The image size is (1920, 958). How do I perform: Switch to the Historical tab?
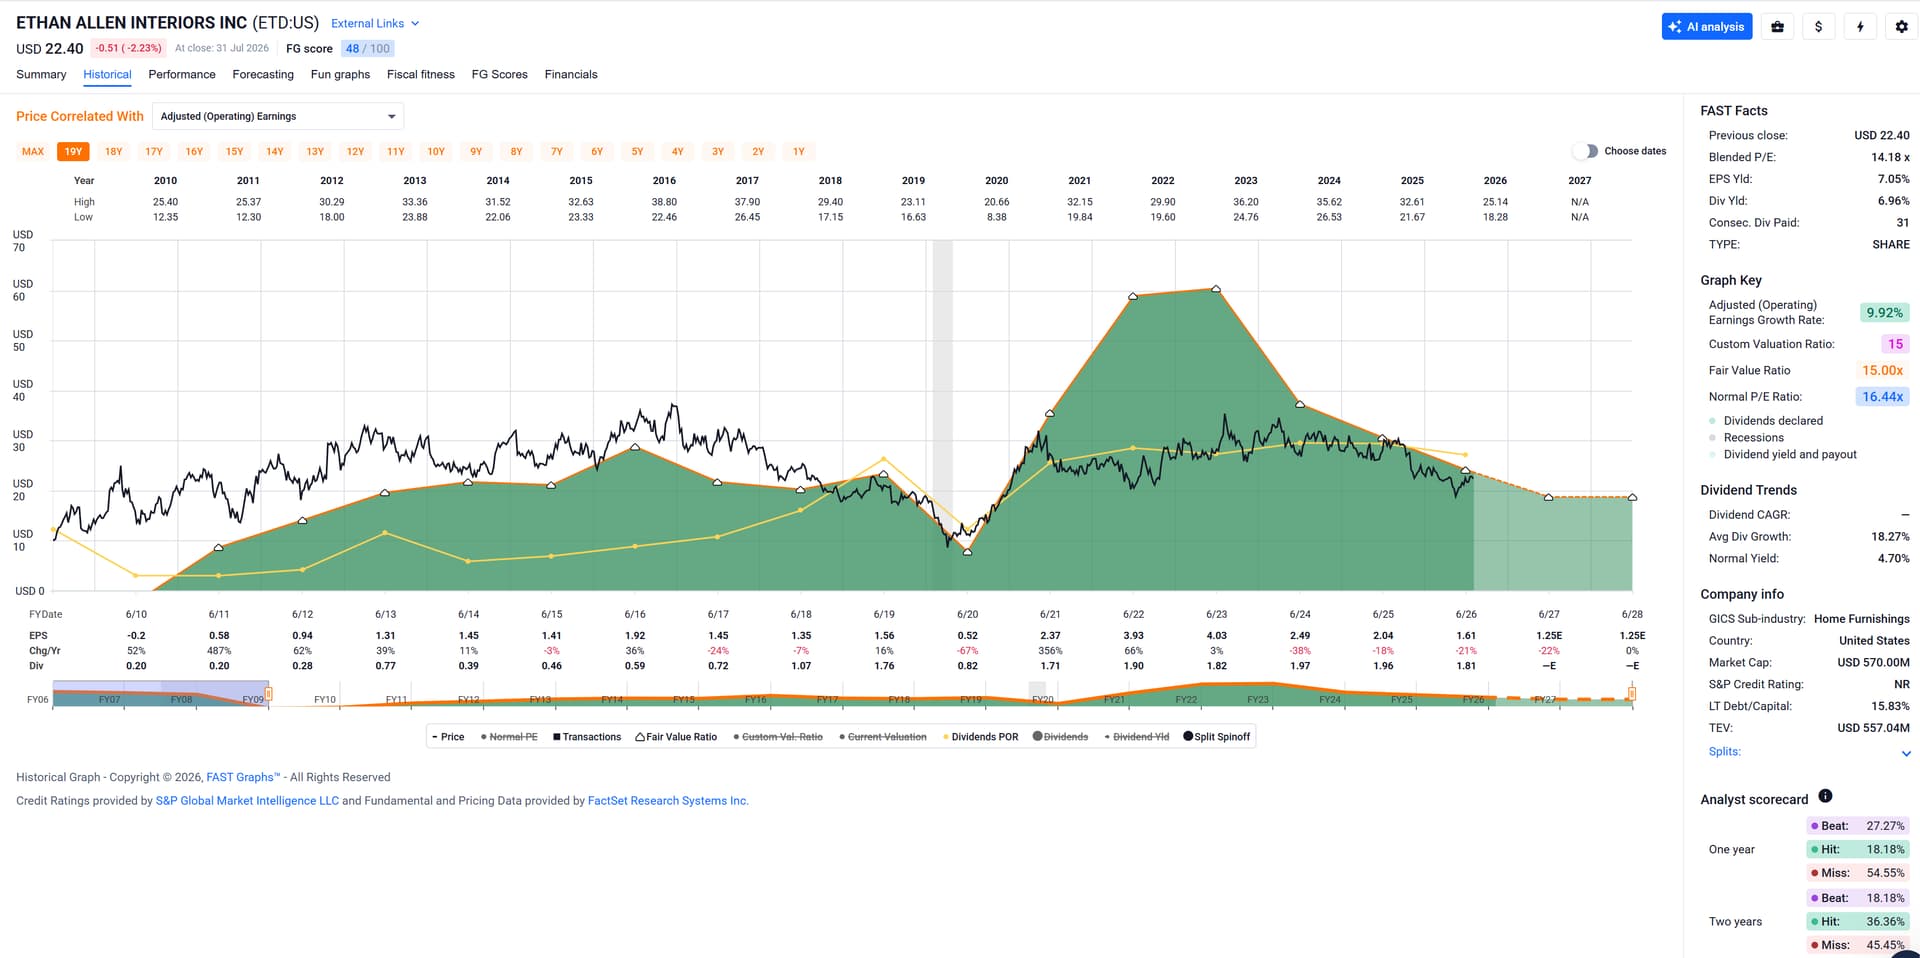[x=107, y=74]
